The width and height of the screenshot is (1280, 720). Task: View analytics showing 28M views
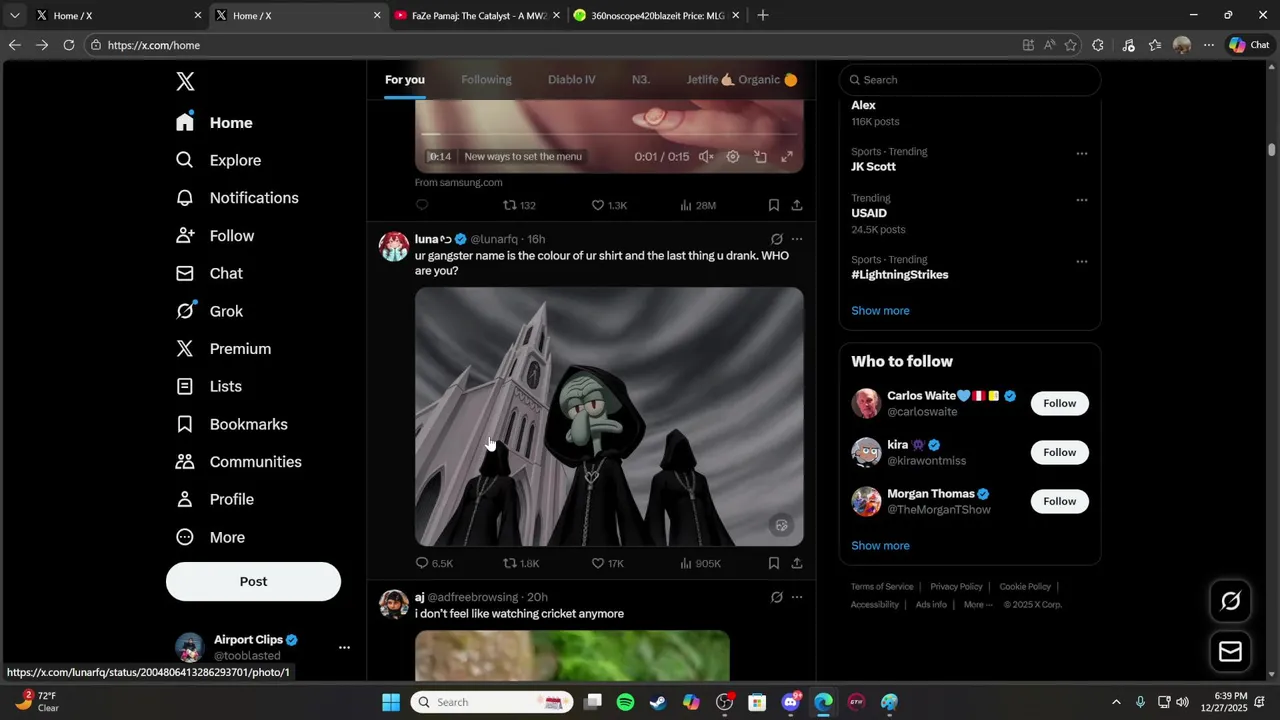coord(698,205)
